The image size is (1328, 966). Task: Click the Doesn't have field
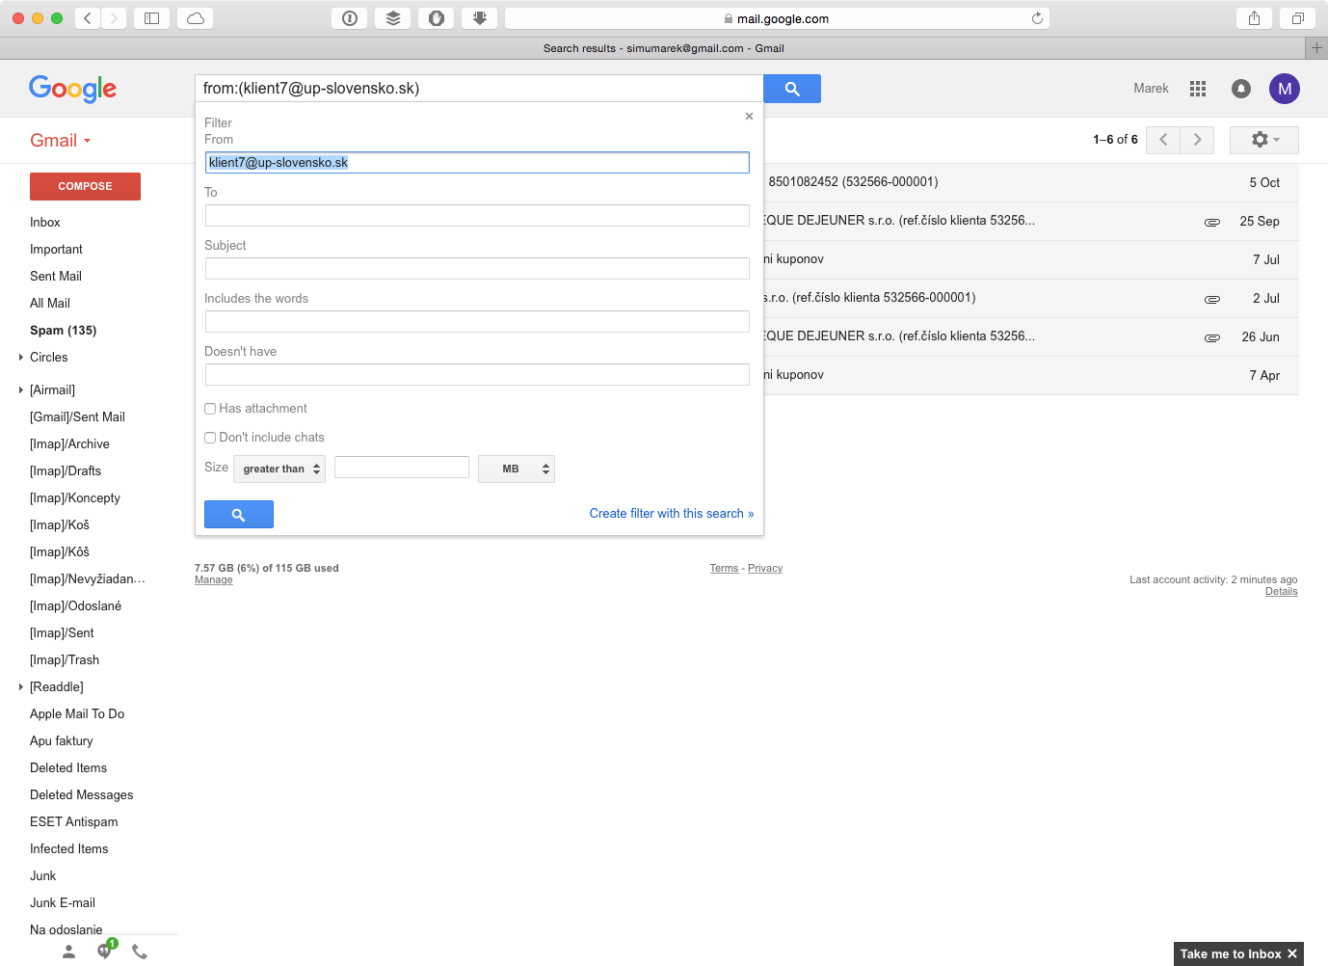477,375
